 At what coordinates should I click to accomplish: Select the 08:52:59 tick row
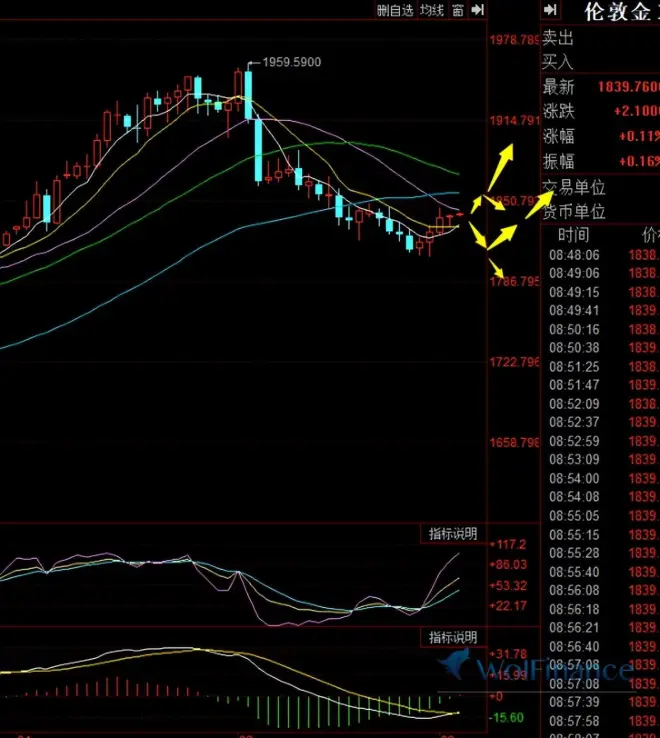coord(573,441)
